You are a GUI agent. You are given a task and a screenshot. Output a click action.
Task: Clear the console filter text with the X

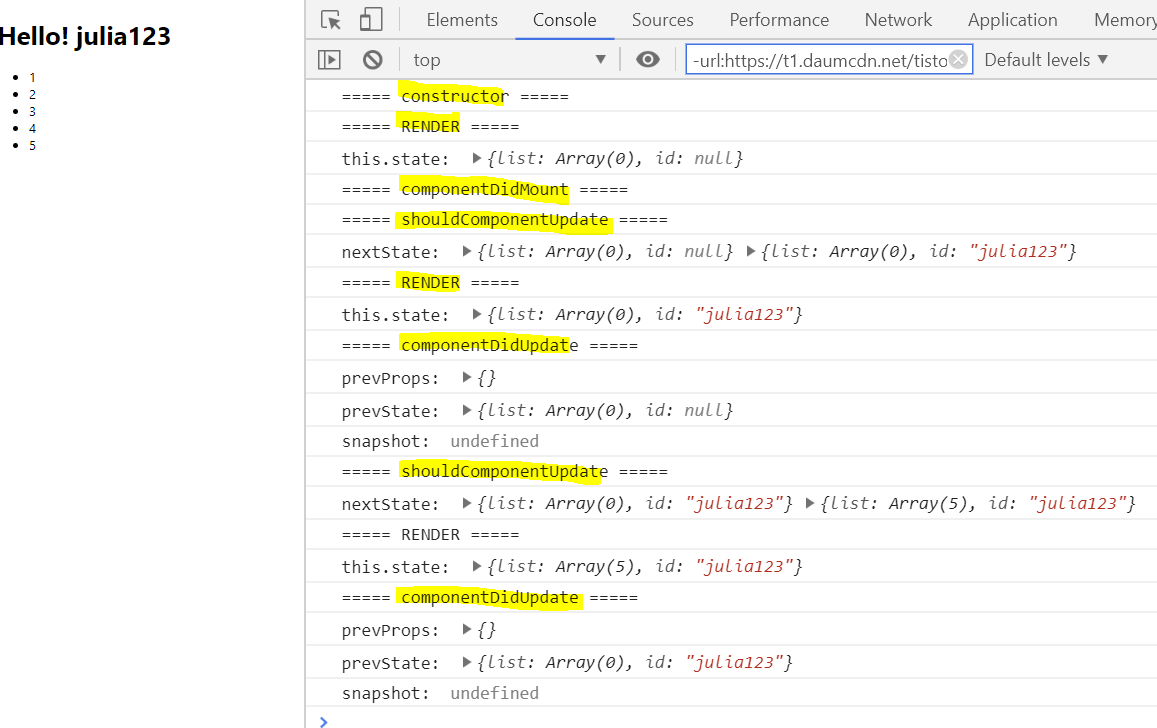(x=959, y=59)
